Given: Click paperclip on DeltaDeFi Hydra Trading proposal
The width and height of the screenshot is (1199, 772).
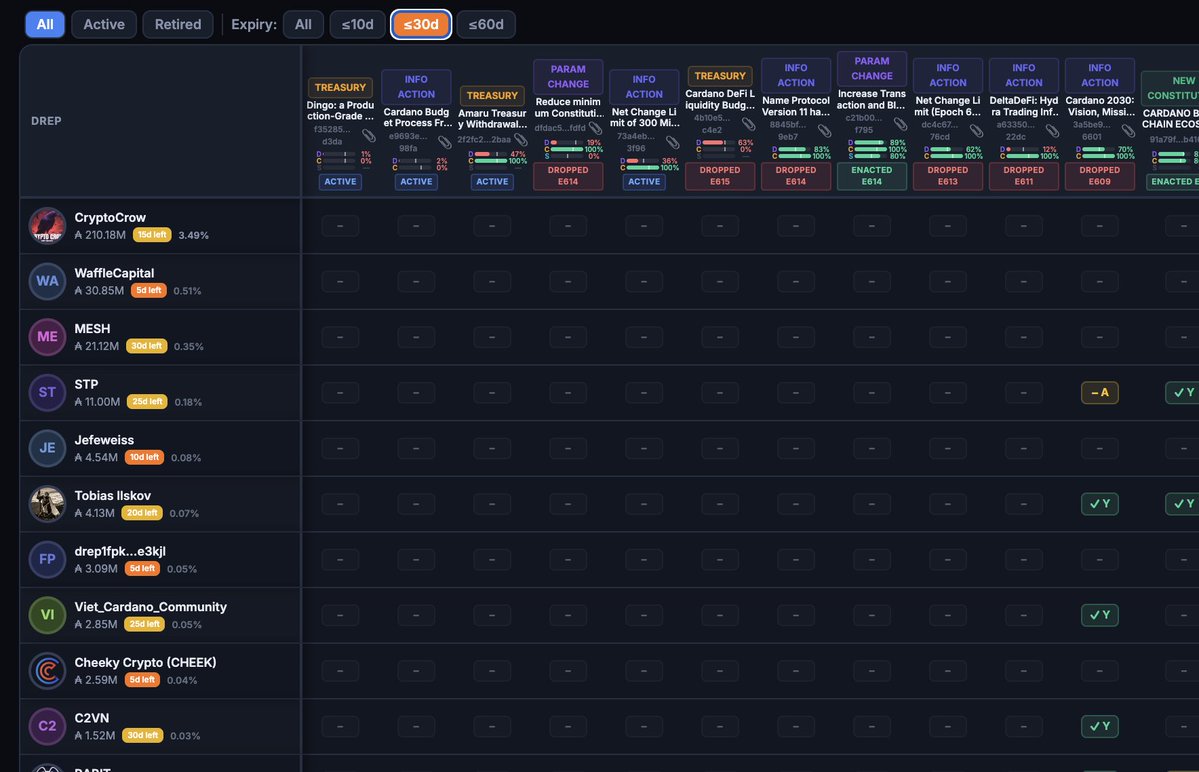Looking at the screenshot, I should 1052,131.
